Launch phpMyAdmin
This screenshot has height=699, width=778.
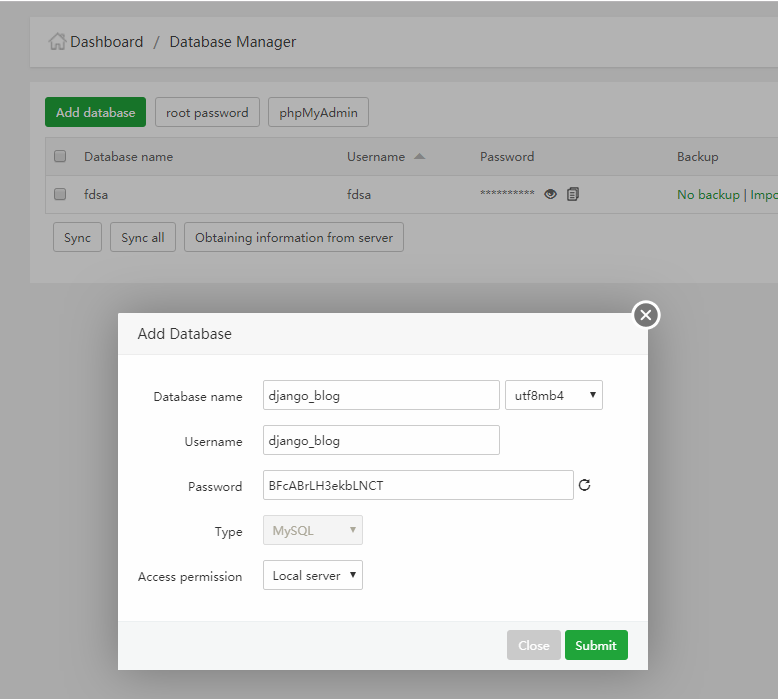pos(318,112)
